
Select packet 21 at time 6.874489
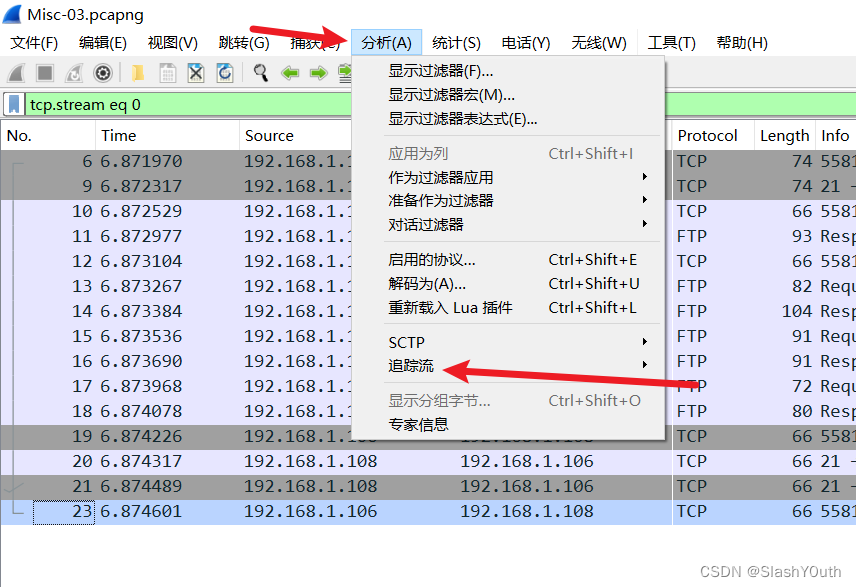(x=428, y=487)
